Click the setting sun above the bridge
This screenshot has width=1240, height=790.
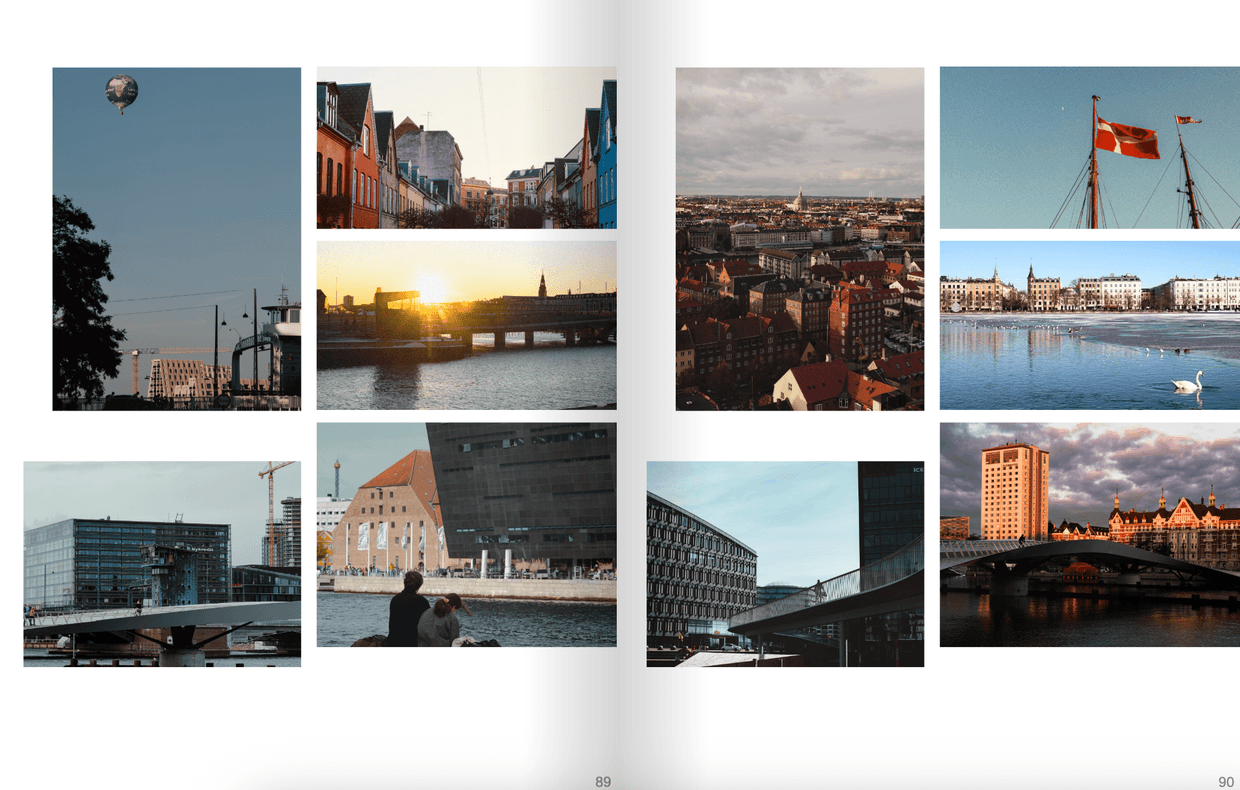(432, 289)
